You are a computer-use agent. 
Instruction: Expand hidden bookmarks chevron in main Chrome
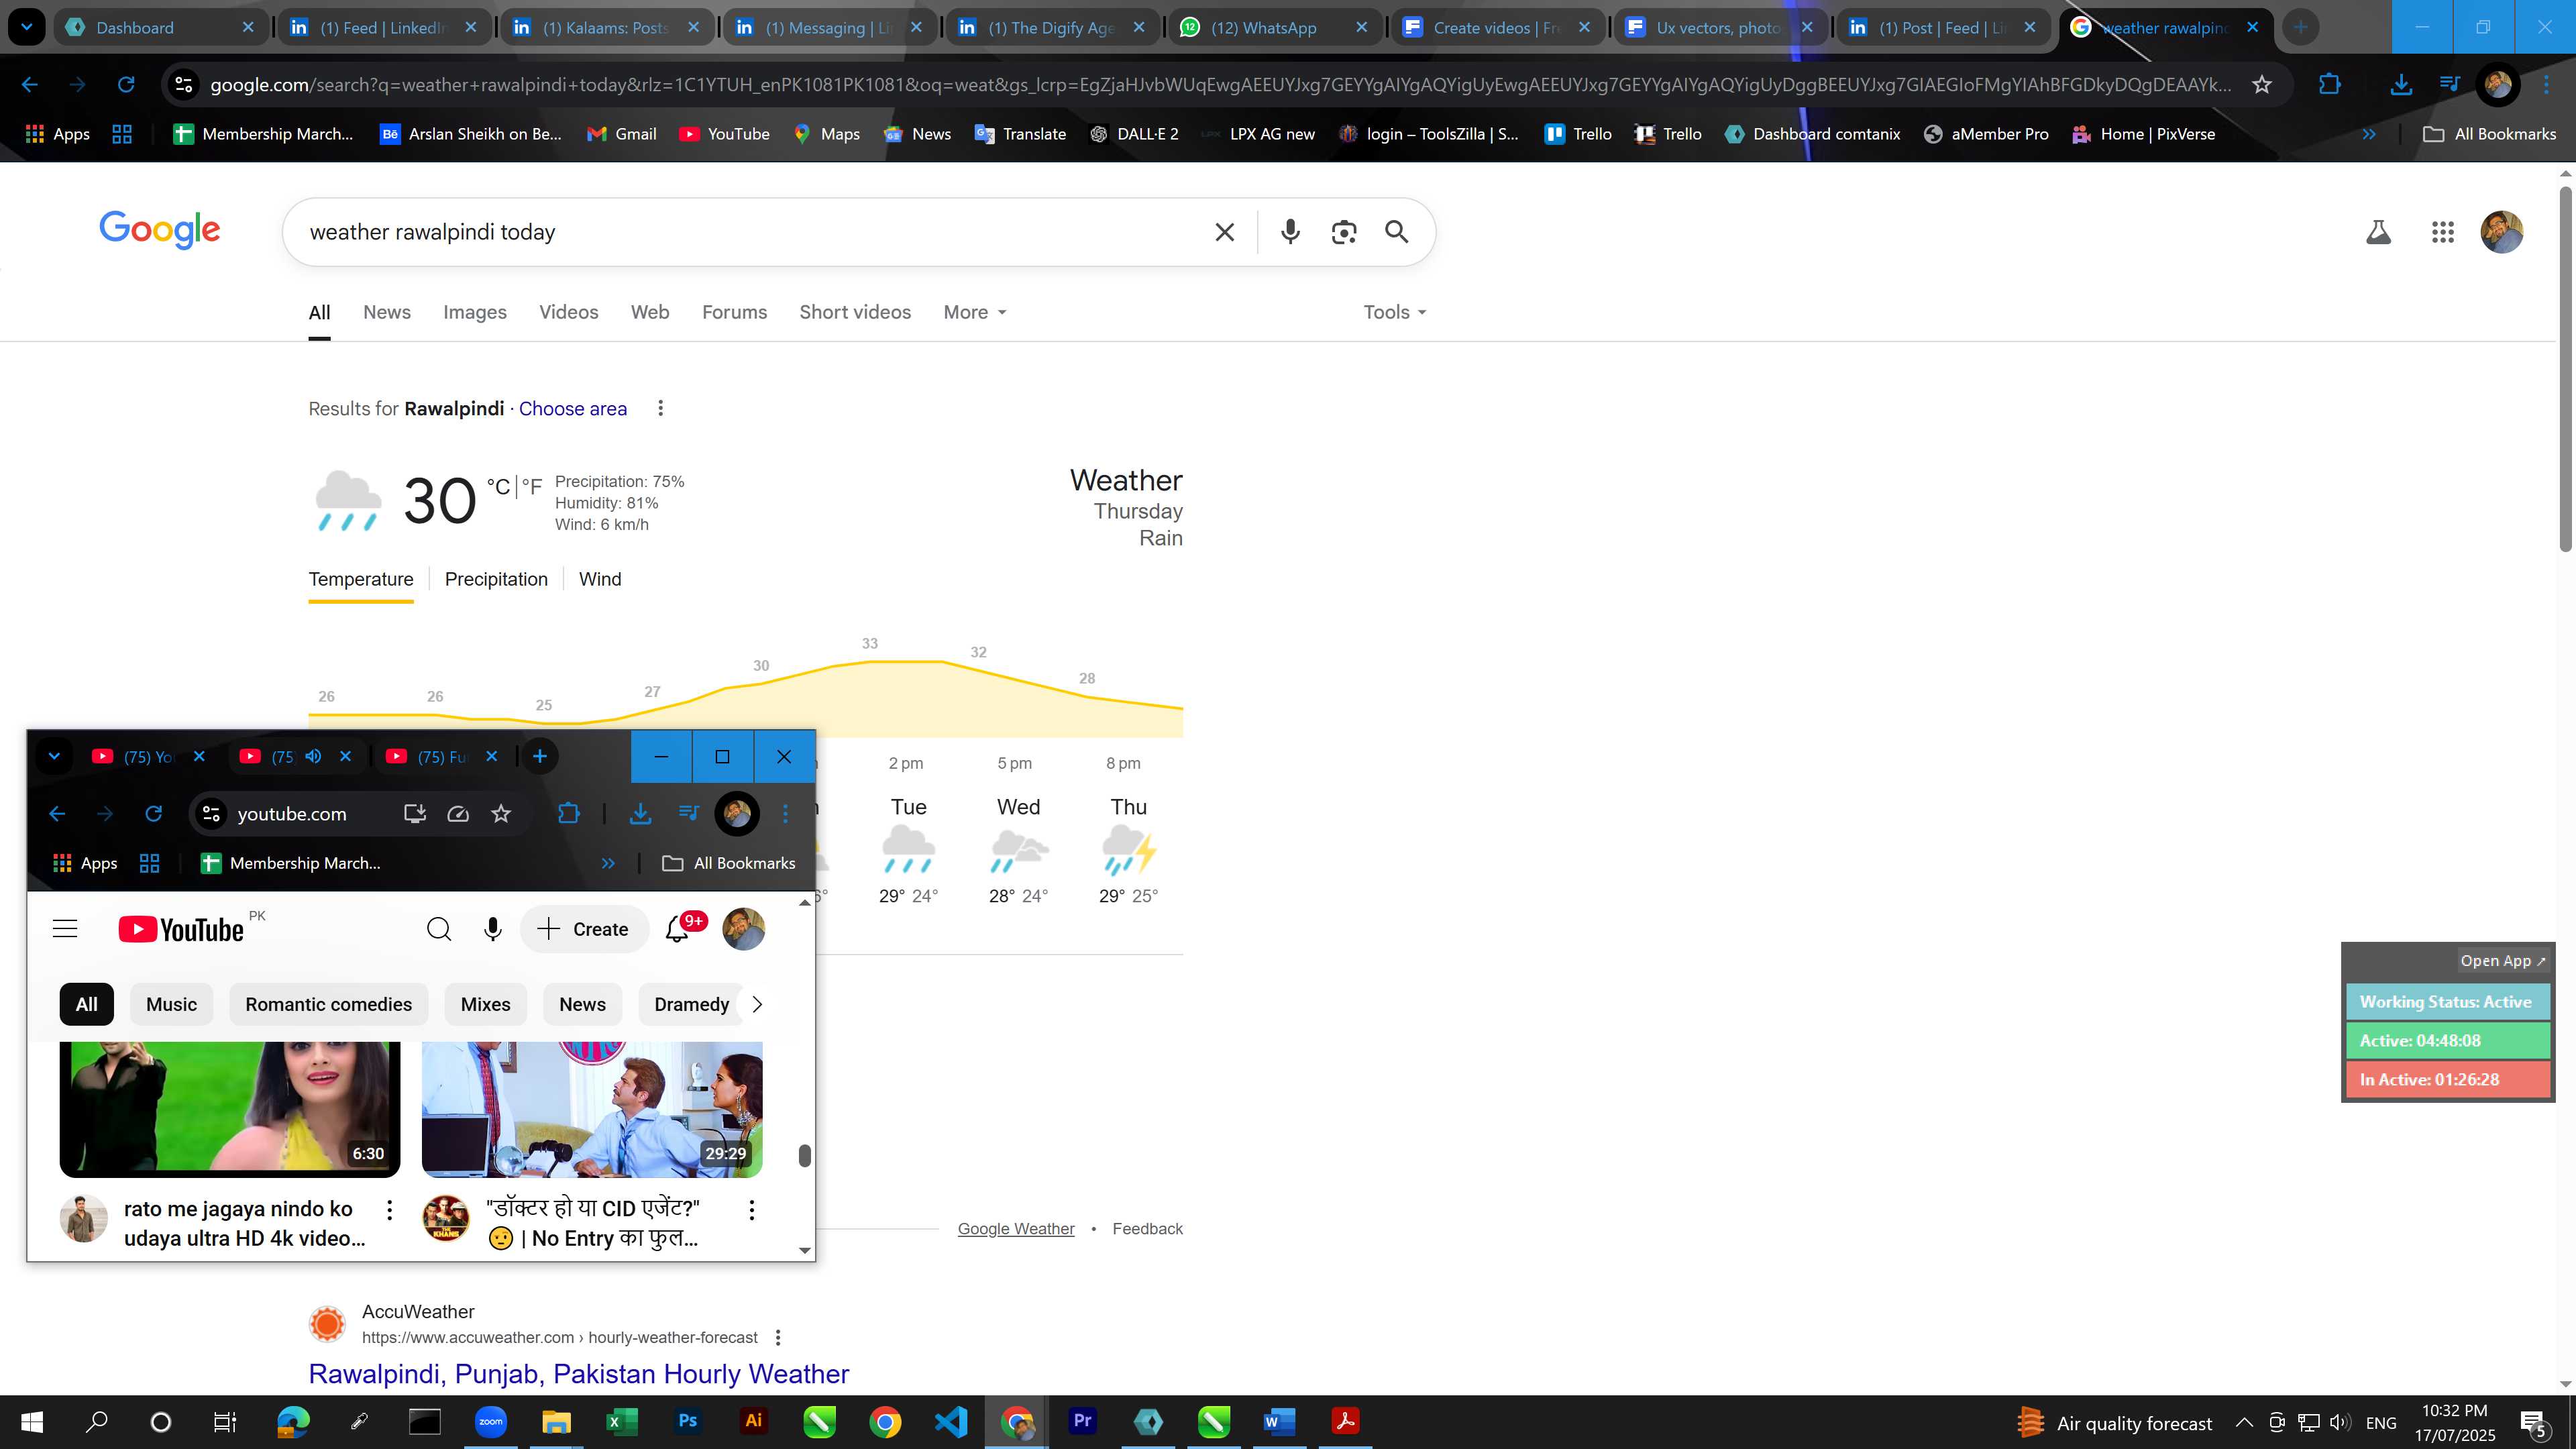[2368, 134]
